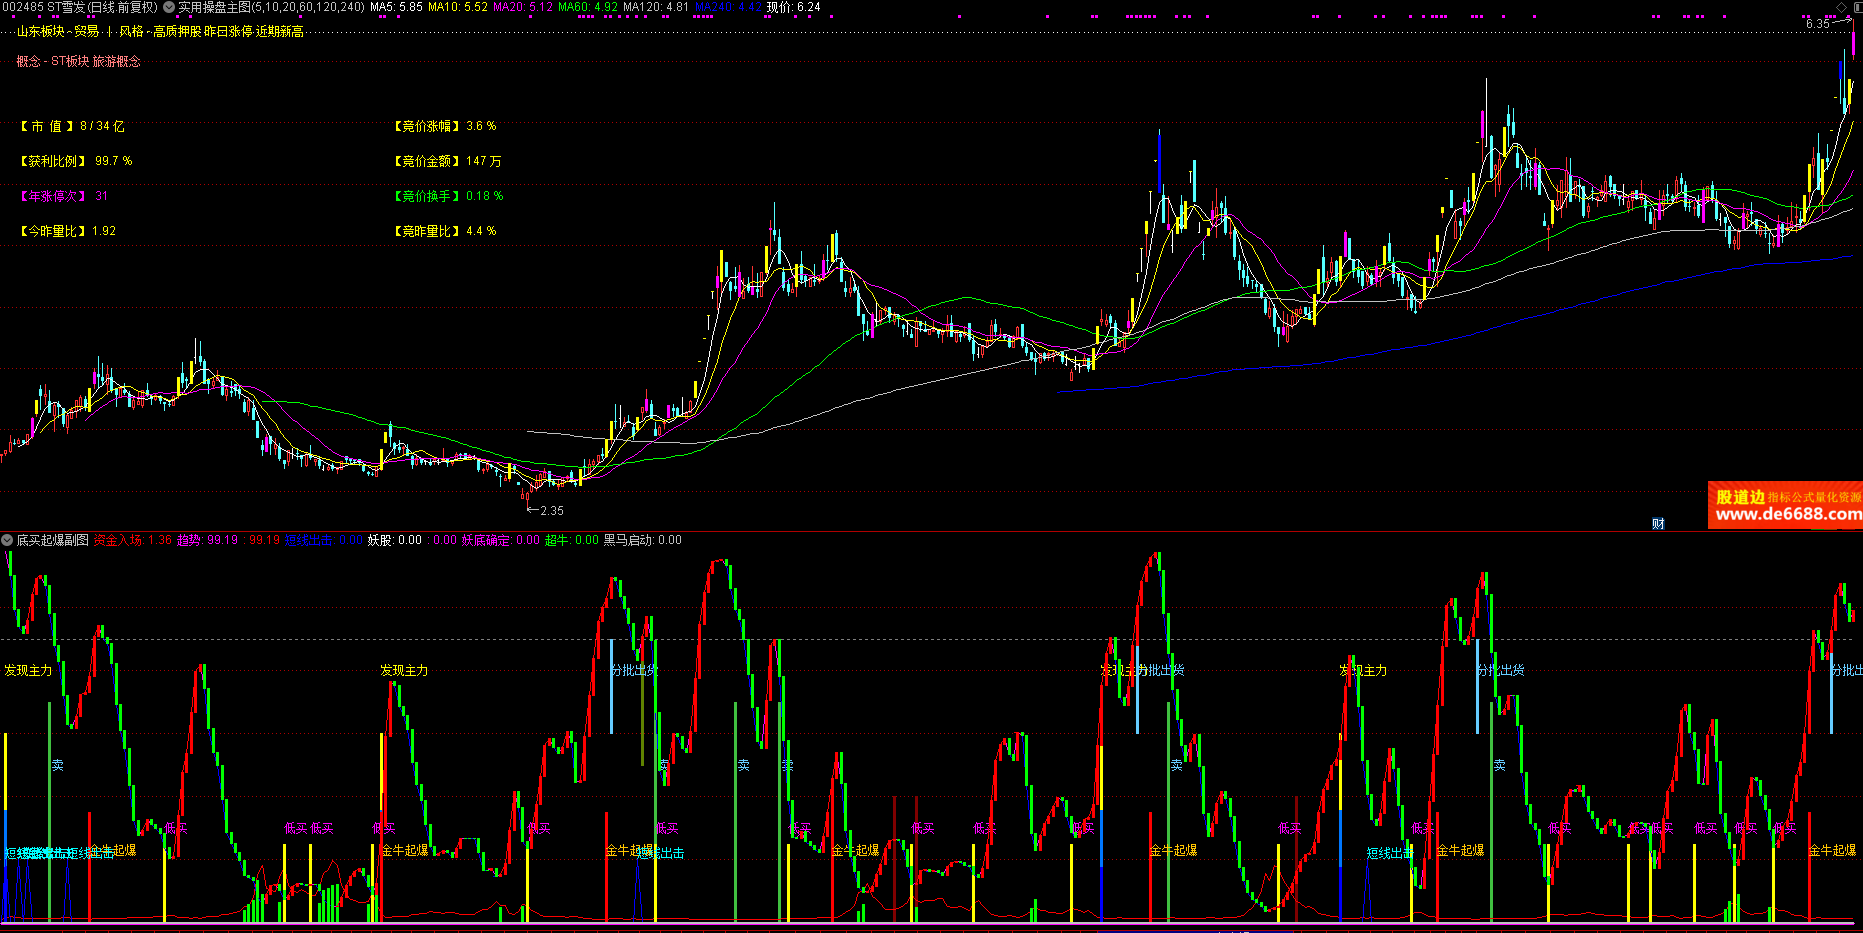Click the 超牛 indicator value label
This screenshot has width=1863, height=933.
571,540
